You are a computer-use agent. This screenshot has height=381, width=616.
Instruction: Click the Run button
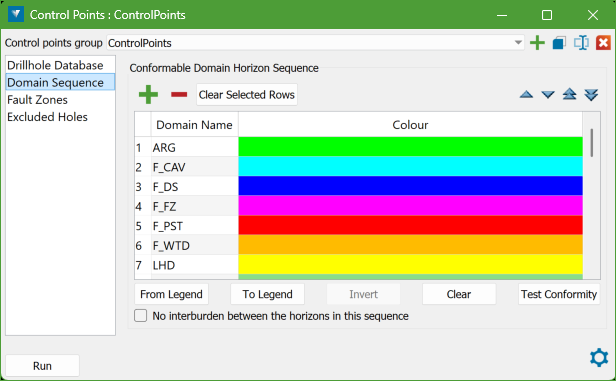pyautogui.click(x=42, y=366)
